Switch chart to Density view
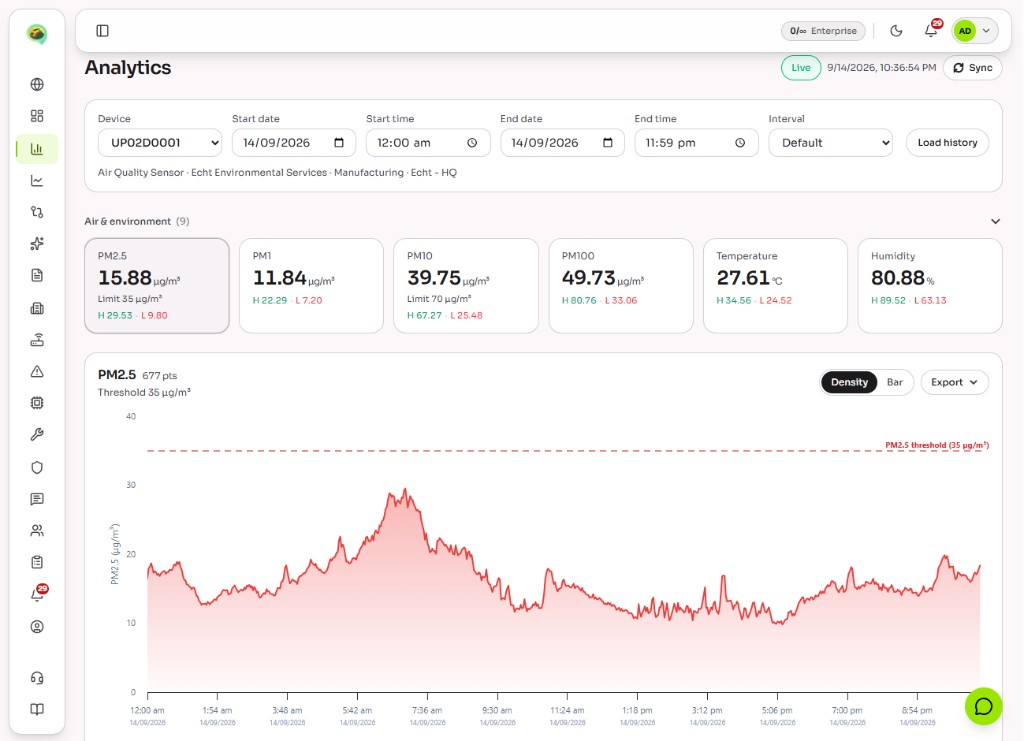This screenshot has height=741, width=1024. (x=849, y=382)
